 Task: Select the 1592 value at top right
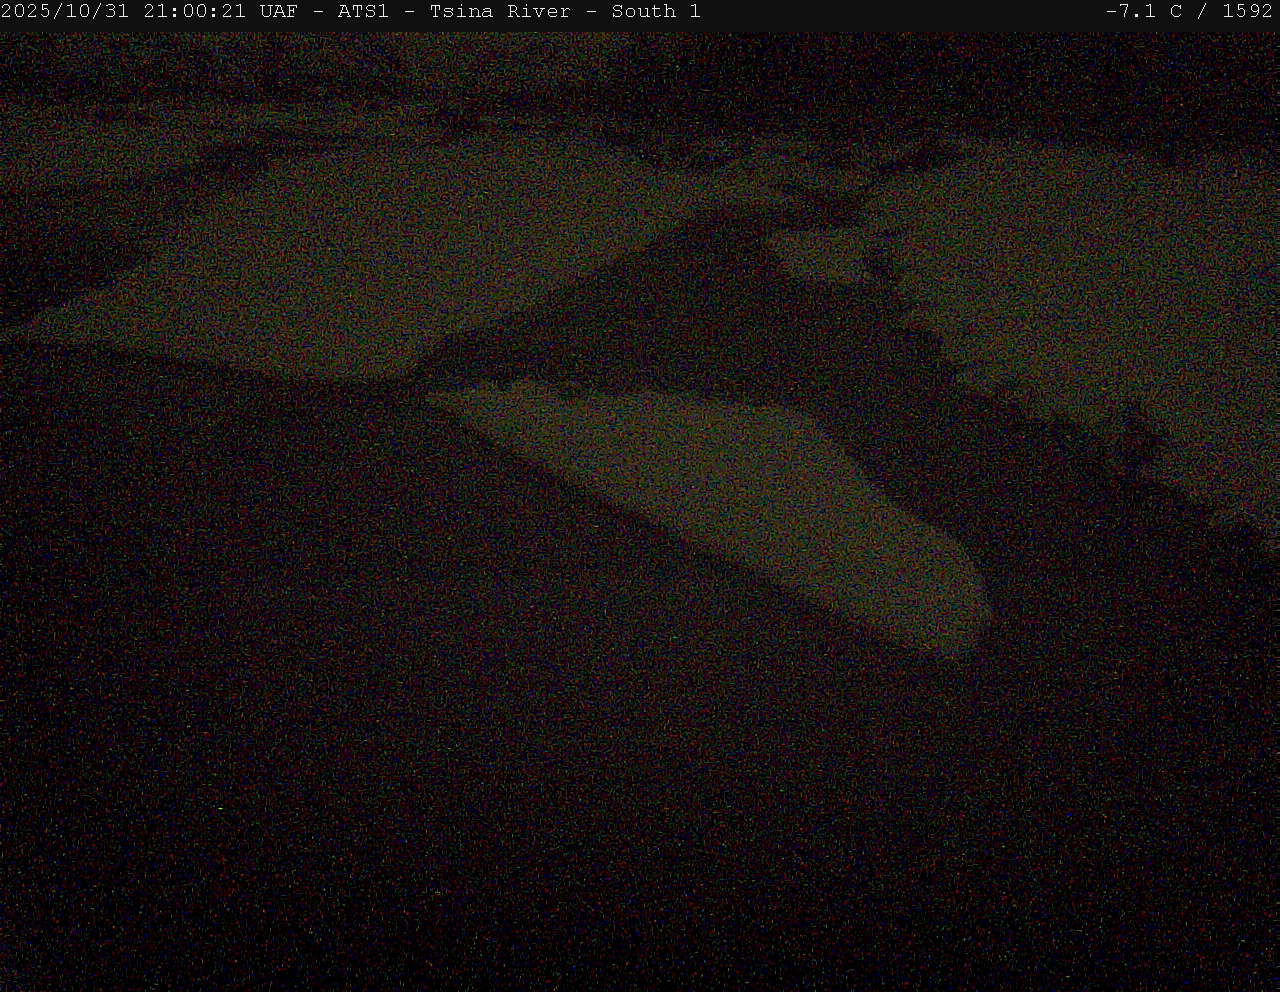tap(1247, 12)
